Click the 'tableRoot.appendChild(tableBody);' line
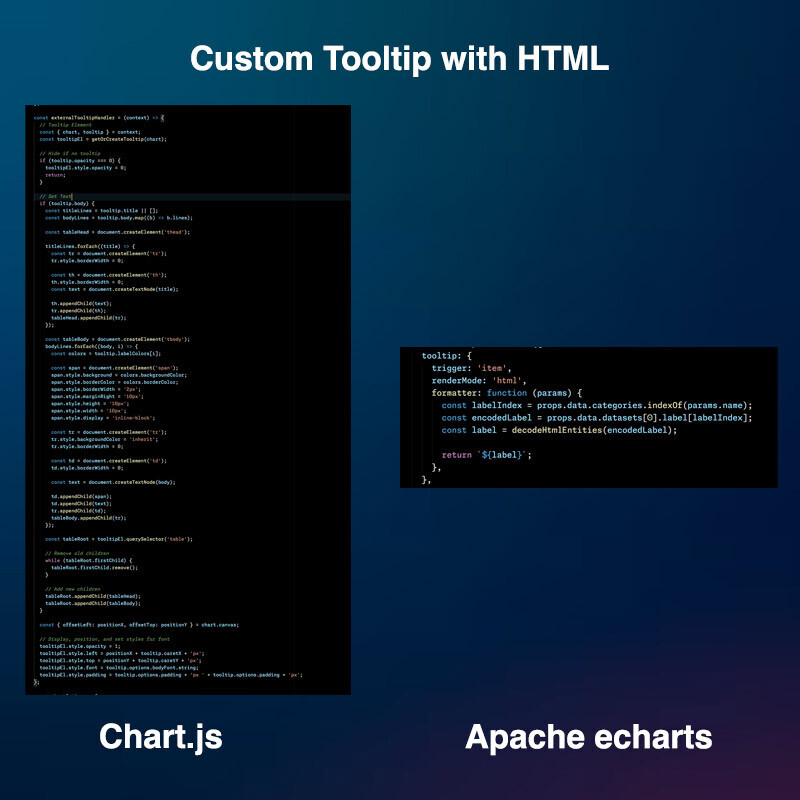 [93, 604]
